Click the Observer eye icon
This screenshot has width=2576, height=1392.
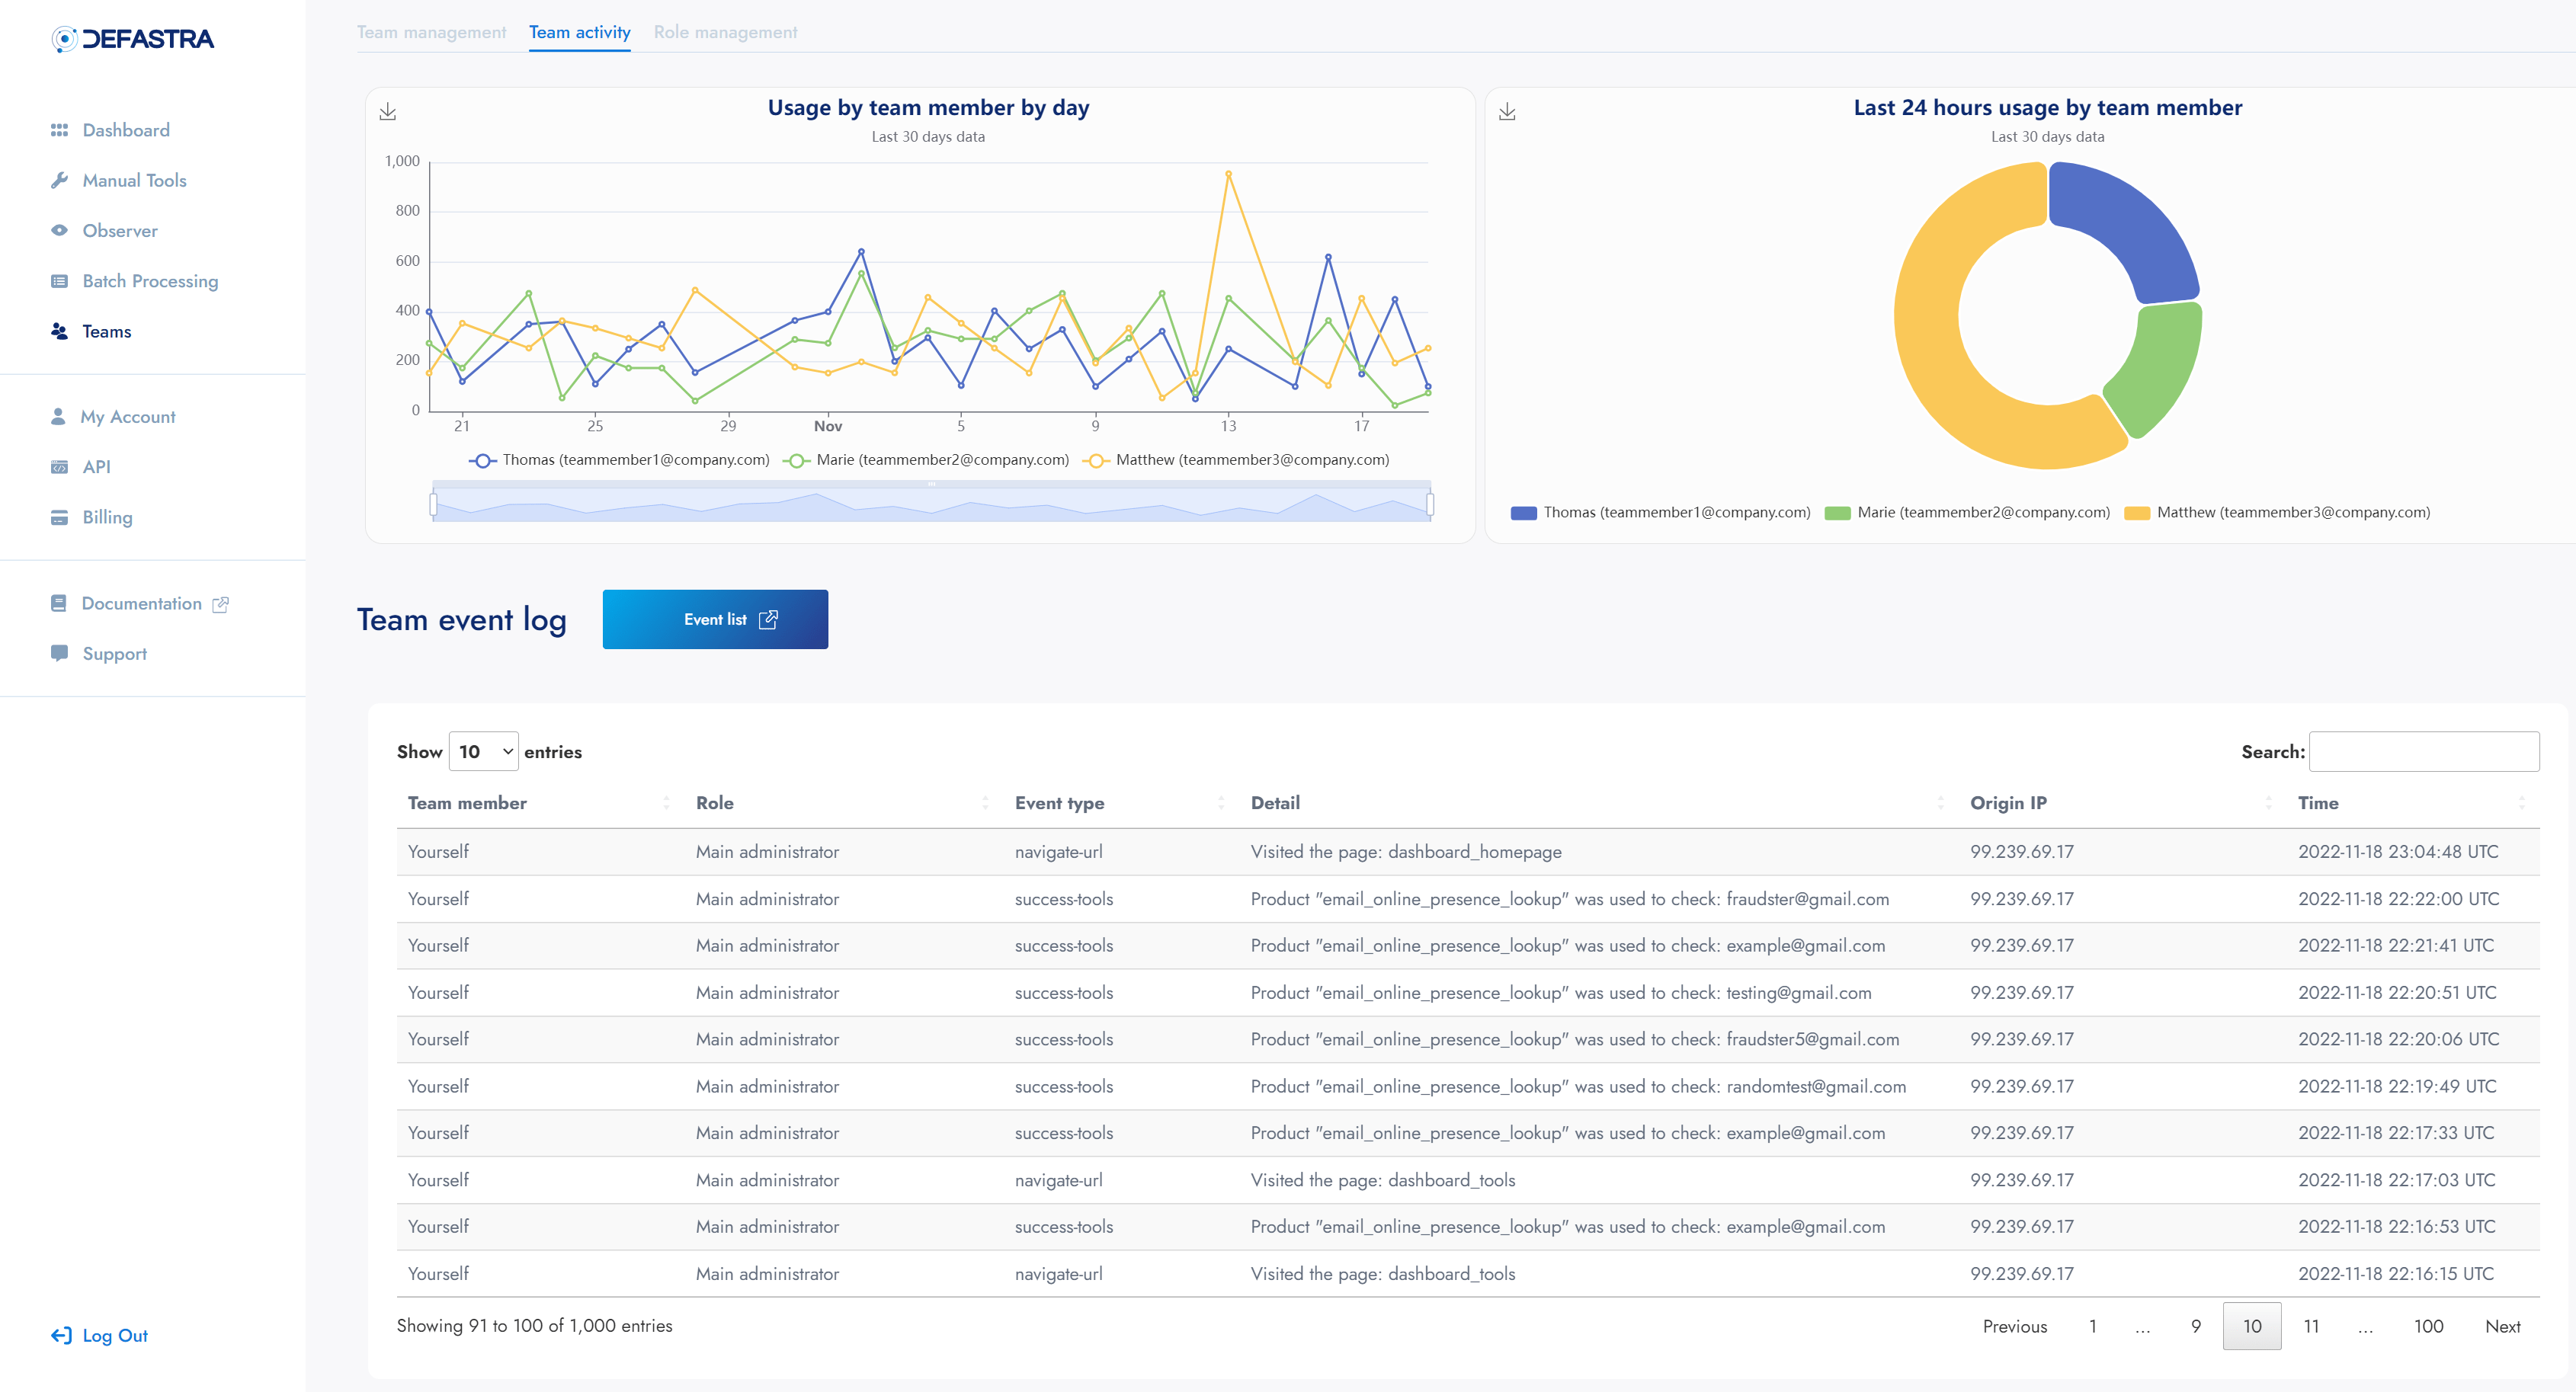coord(59,230)
